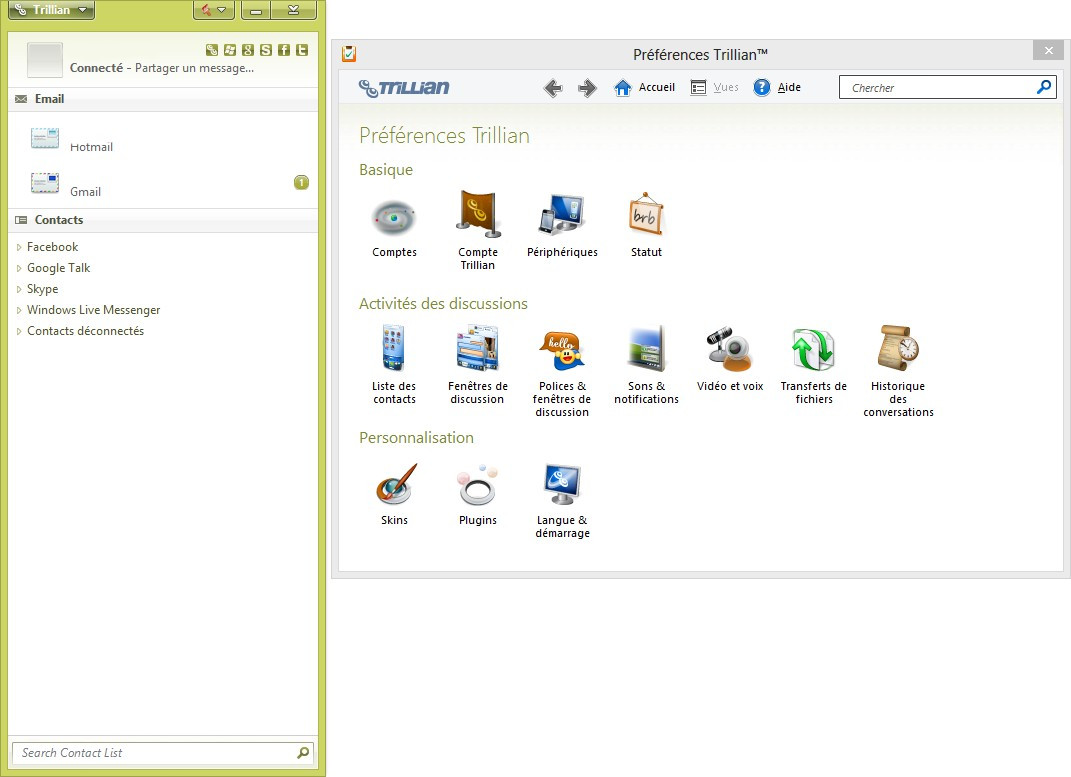1071x777 pixels.
Task: Open the Trillian main menu dropdown
Action: coord(51,10)
